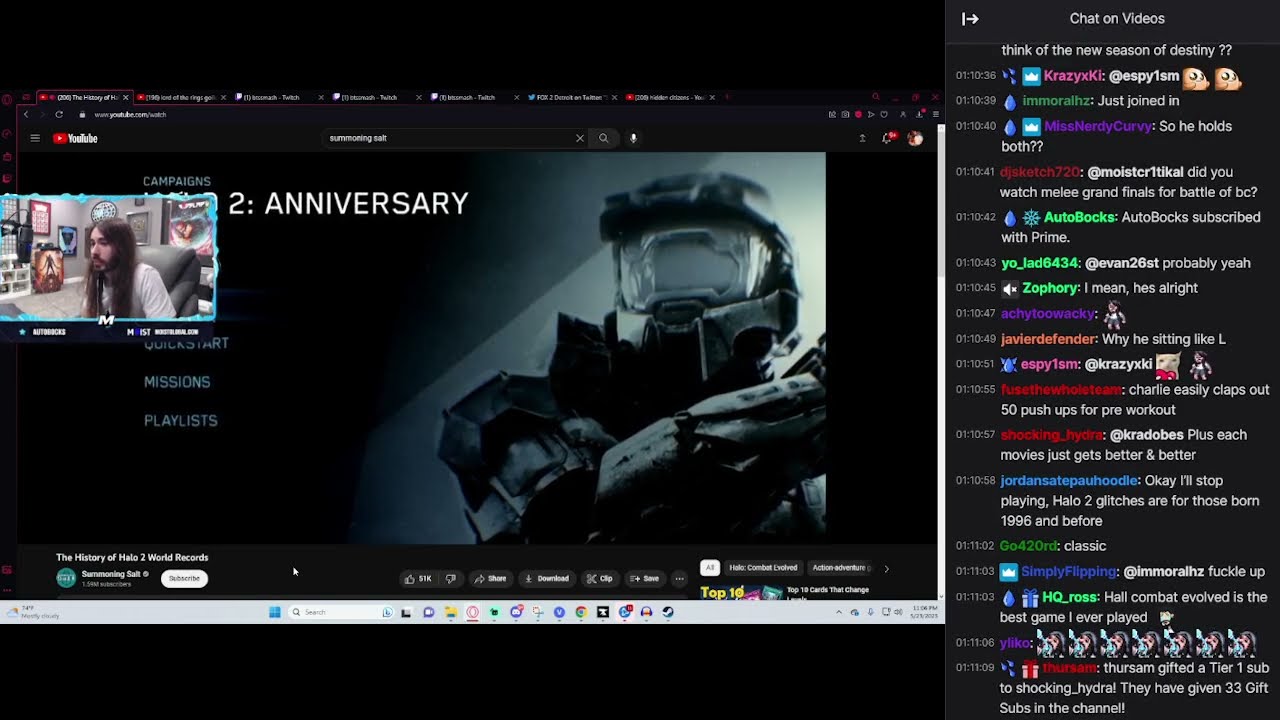Open the YouTube account avatar menu
Screen dimensions: 1280x720
tap(915, 138)
